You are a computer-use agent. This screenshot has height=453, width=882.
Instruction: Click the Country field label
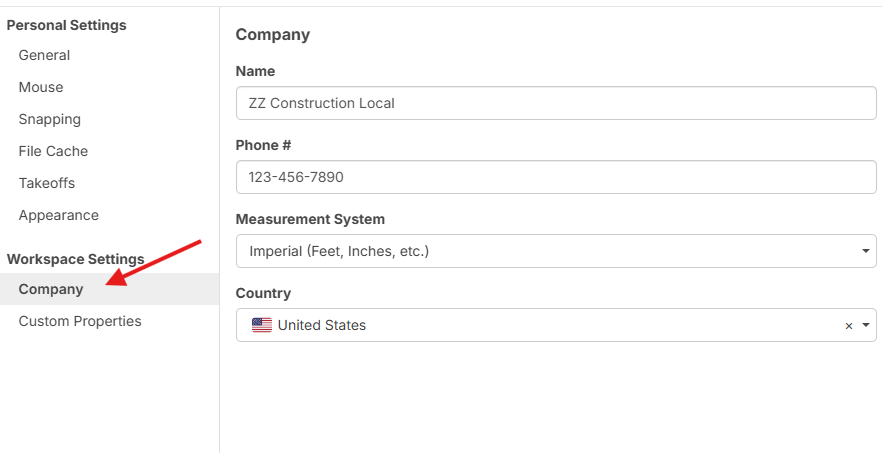pos(263,293)
